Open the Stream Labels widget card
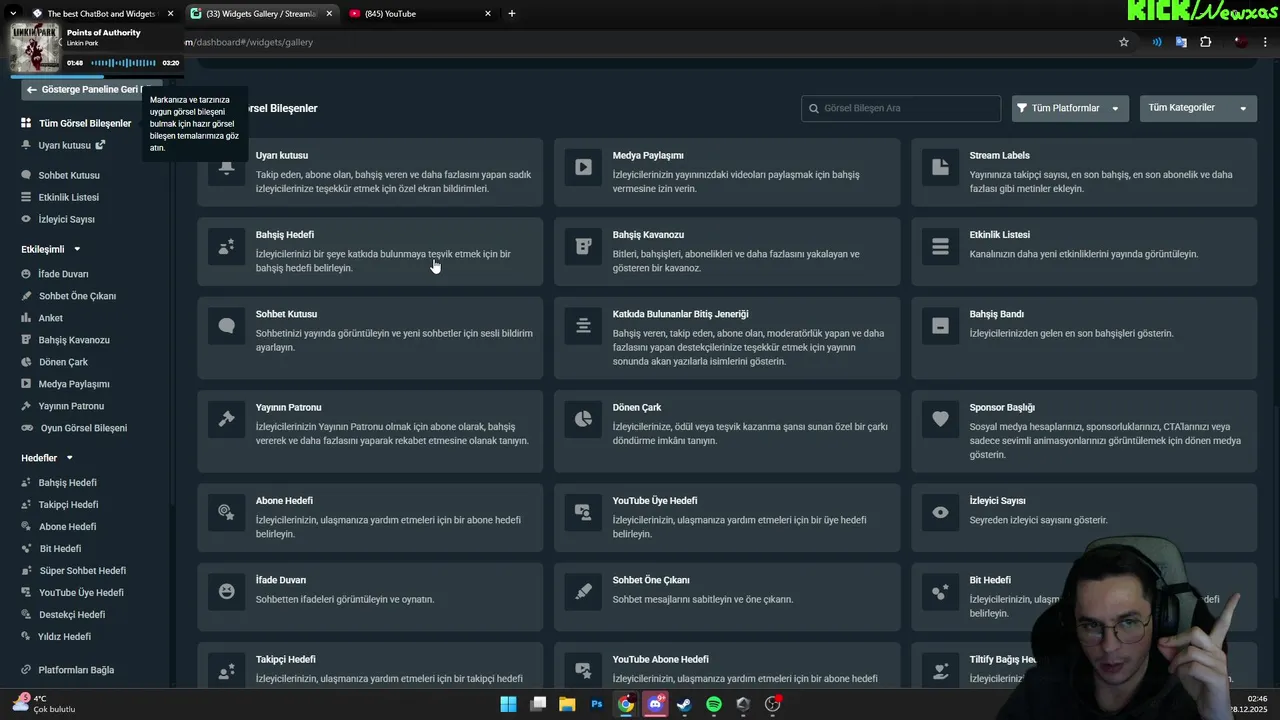This screenshot has width=1280, height=720. [x=1084, y=172]
